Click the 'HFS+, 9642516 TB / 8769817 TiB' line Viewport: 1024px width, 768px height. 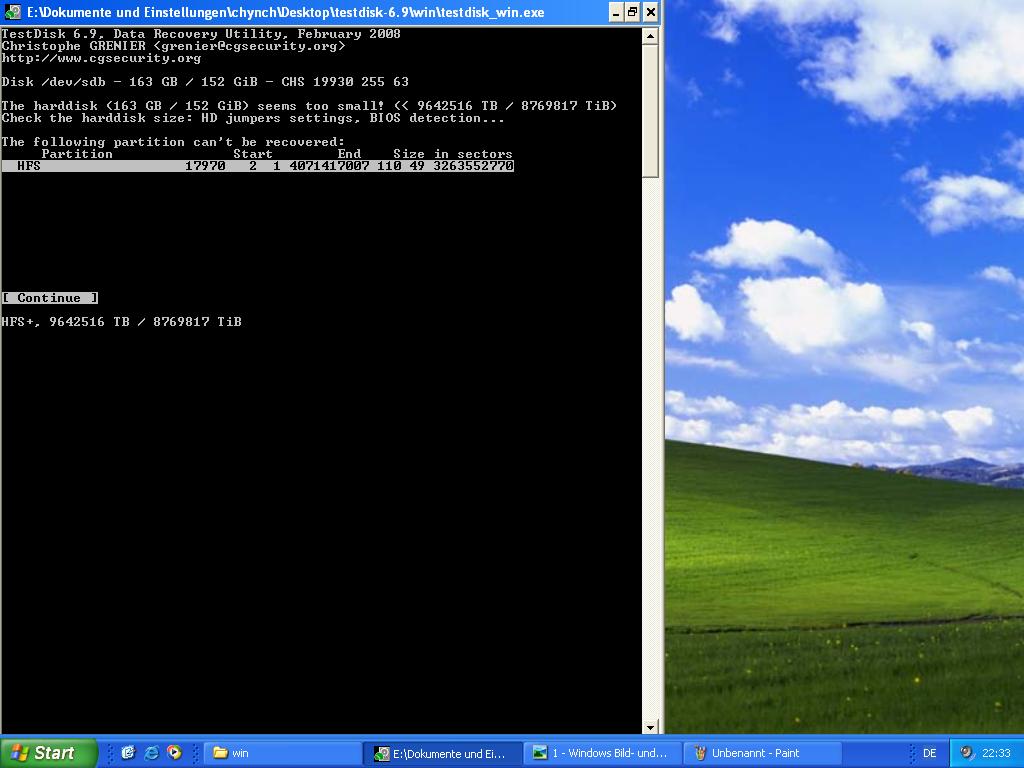121,321
